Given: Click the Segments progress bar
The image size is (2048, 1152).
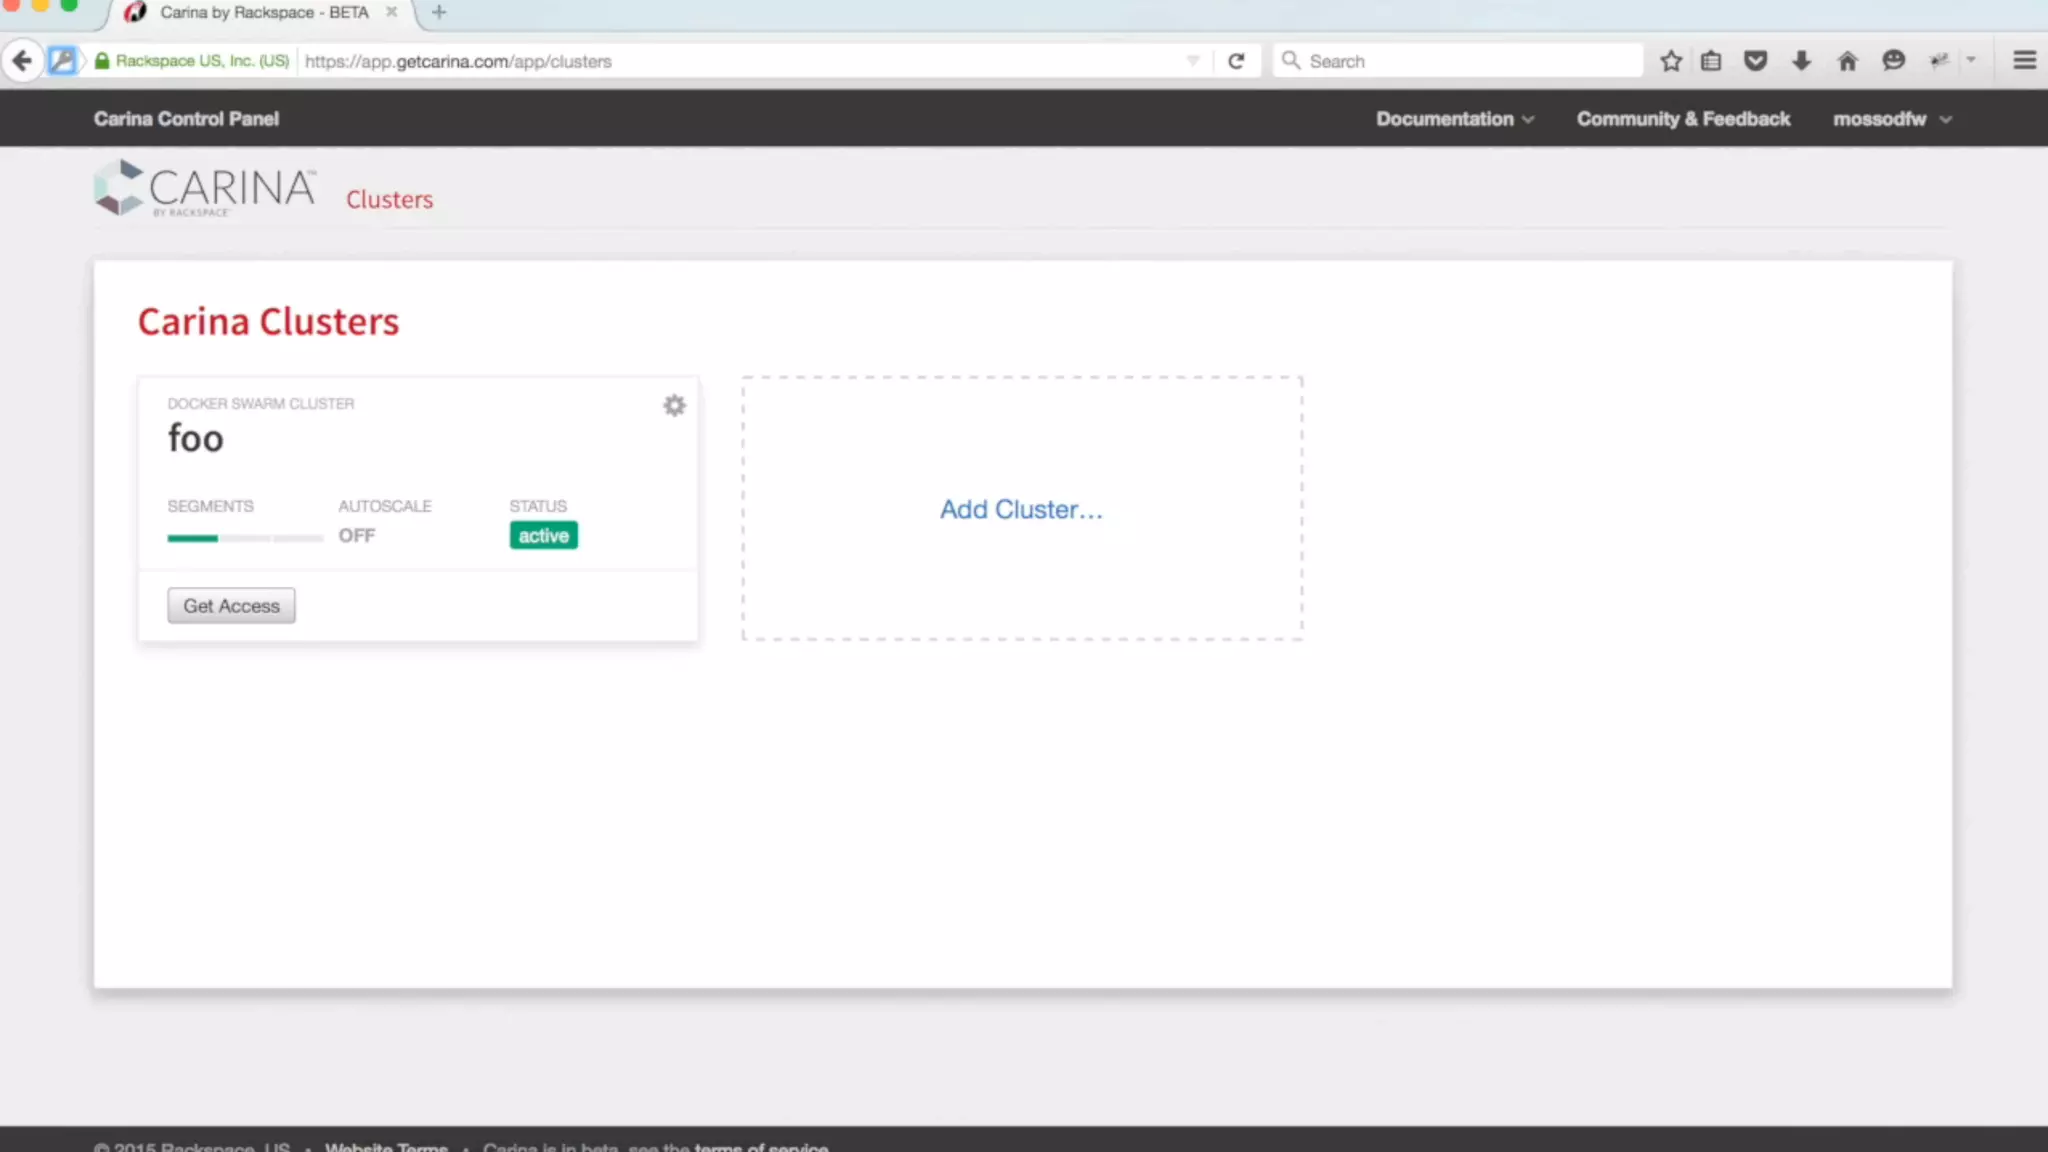Looking at the screenshot, I should click(244, 538).
